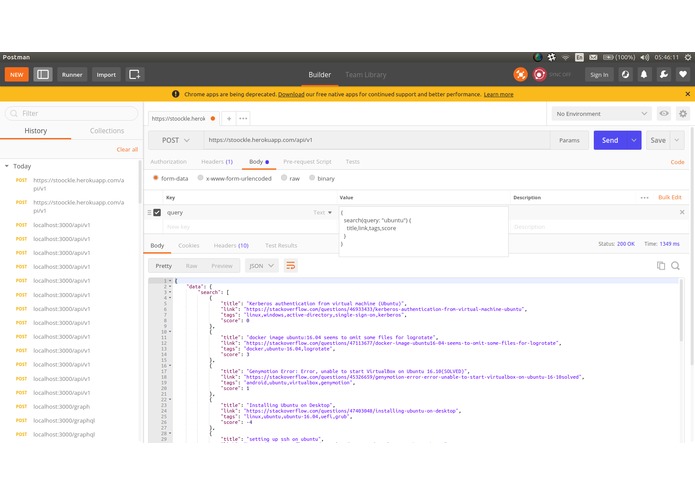Switch to the Collections tab
Viewport: 695px width, 494px height.
107,131
